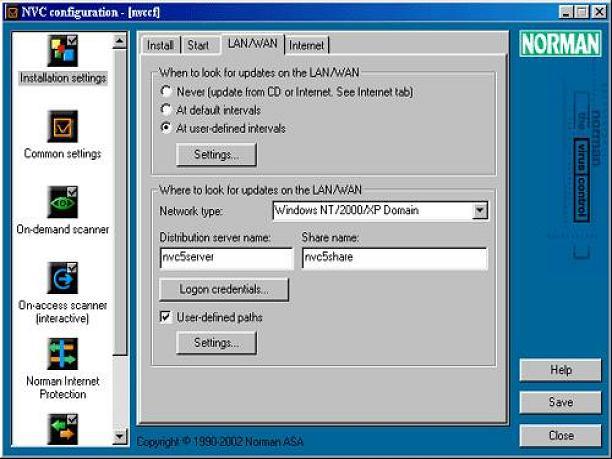Open Settings for user-defined intervals
The width and height of the screenshot is (612, 459).
click(x=216, y=155)
